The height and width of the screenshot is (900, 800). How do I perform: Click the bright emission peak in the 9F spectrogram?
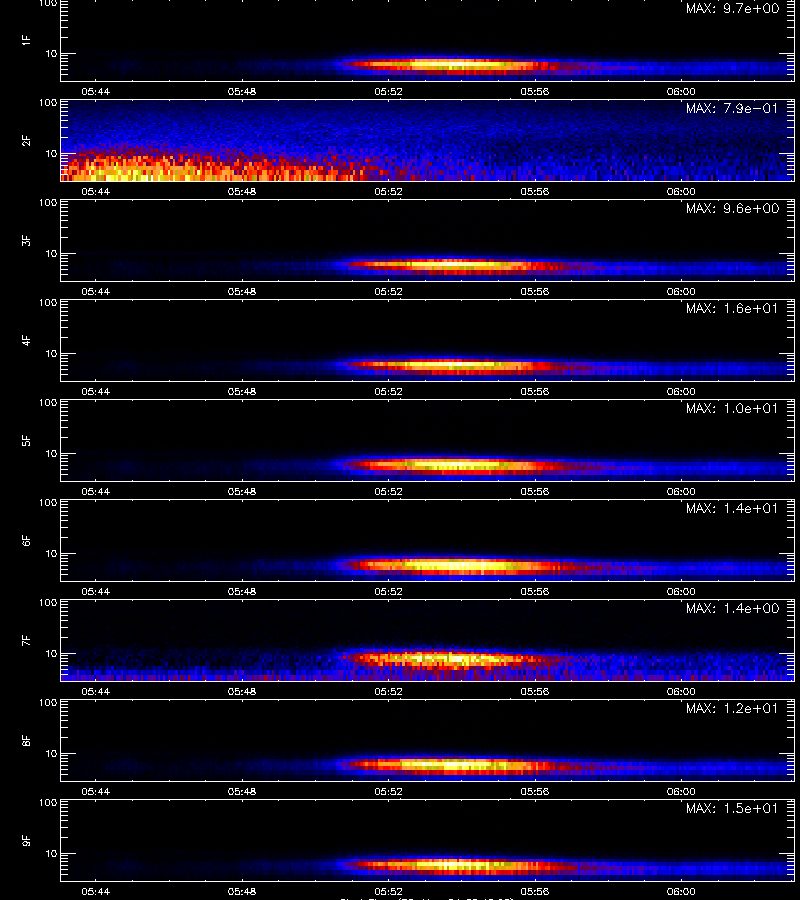click(x=453, y=864)
